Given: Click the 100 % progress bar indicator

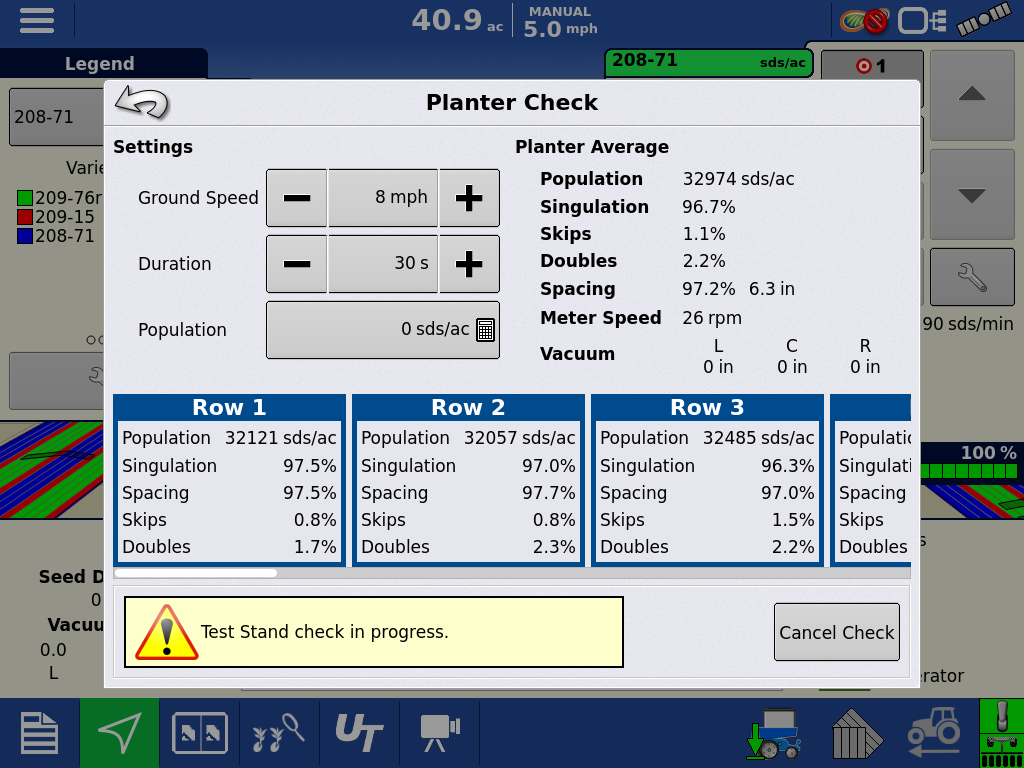Looking at the screenshot, I should point(970,471).
